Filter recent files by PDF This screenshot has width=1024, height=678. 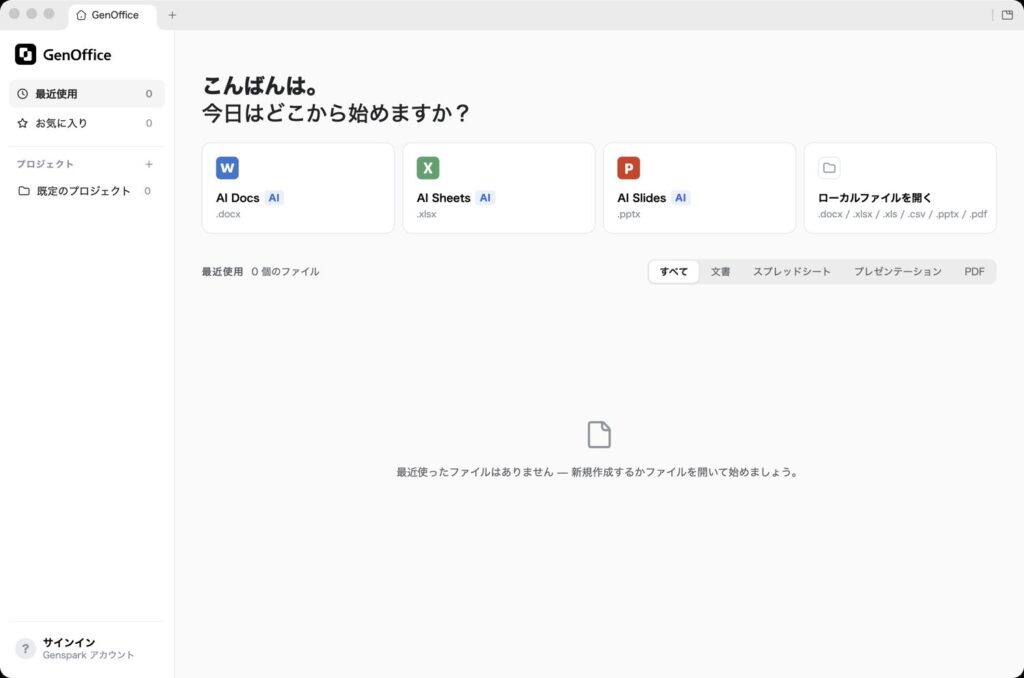click(x=974, y=272)
